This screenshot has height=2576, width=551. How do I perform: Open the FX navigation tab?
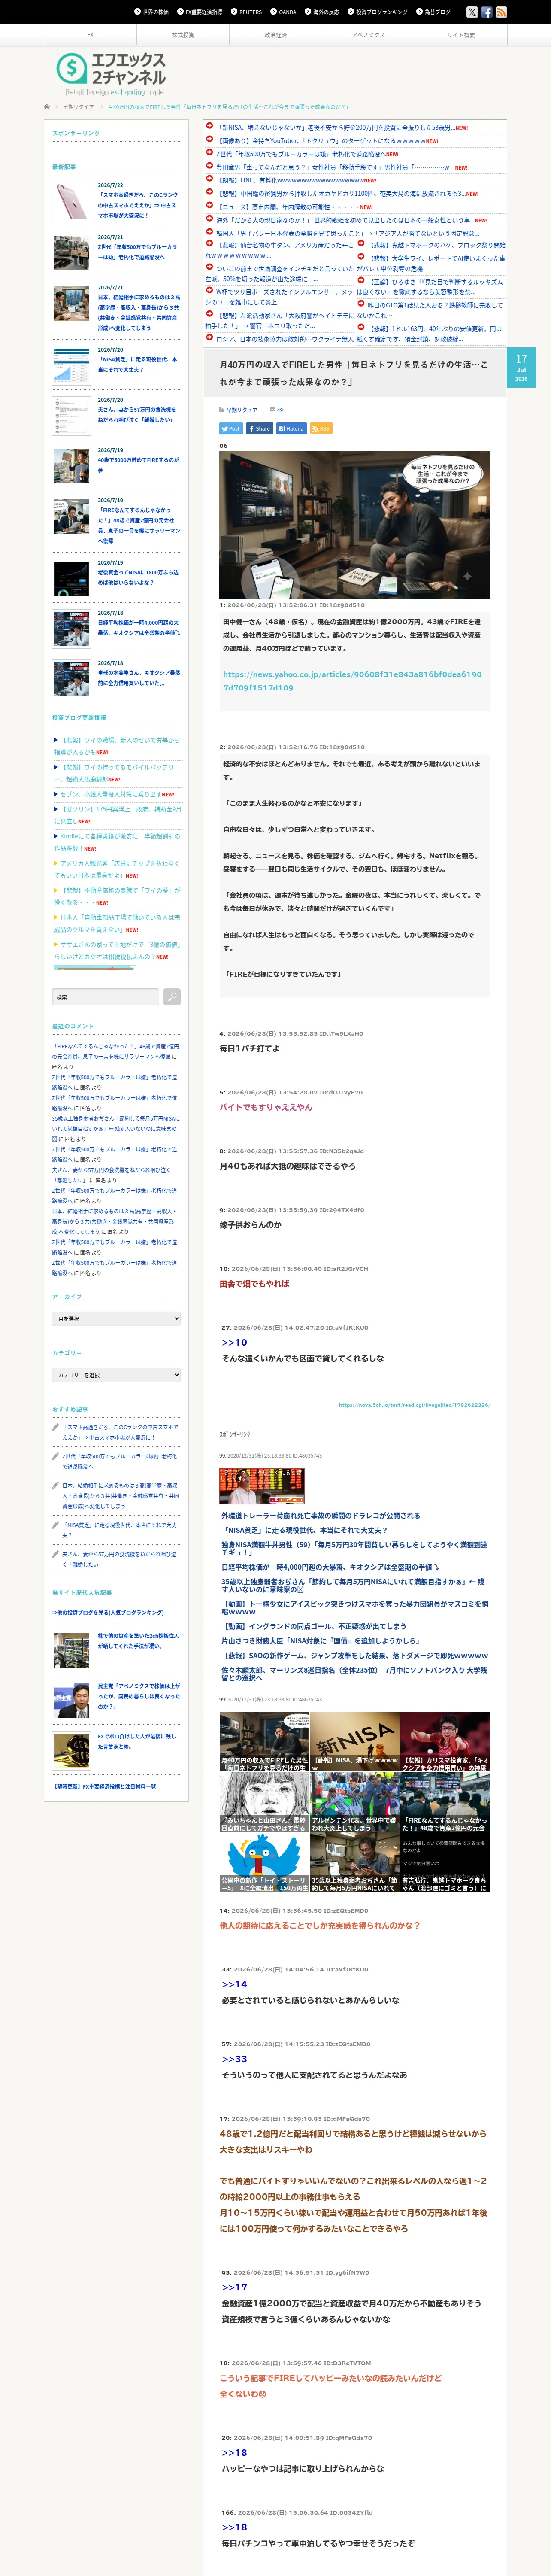coord(90,35)
